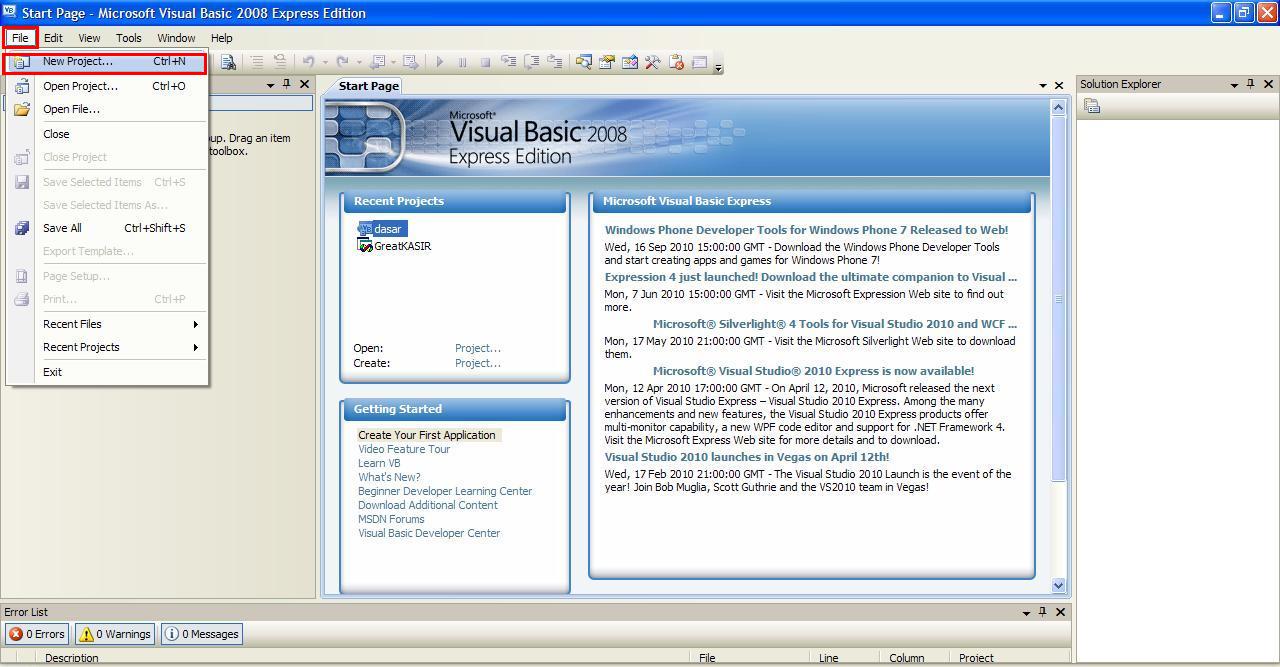Image resolution: width=1280 pixels, height=667 pixels.
Task: Open the Redo history dropdown arrow
Action: click(358, 62)
